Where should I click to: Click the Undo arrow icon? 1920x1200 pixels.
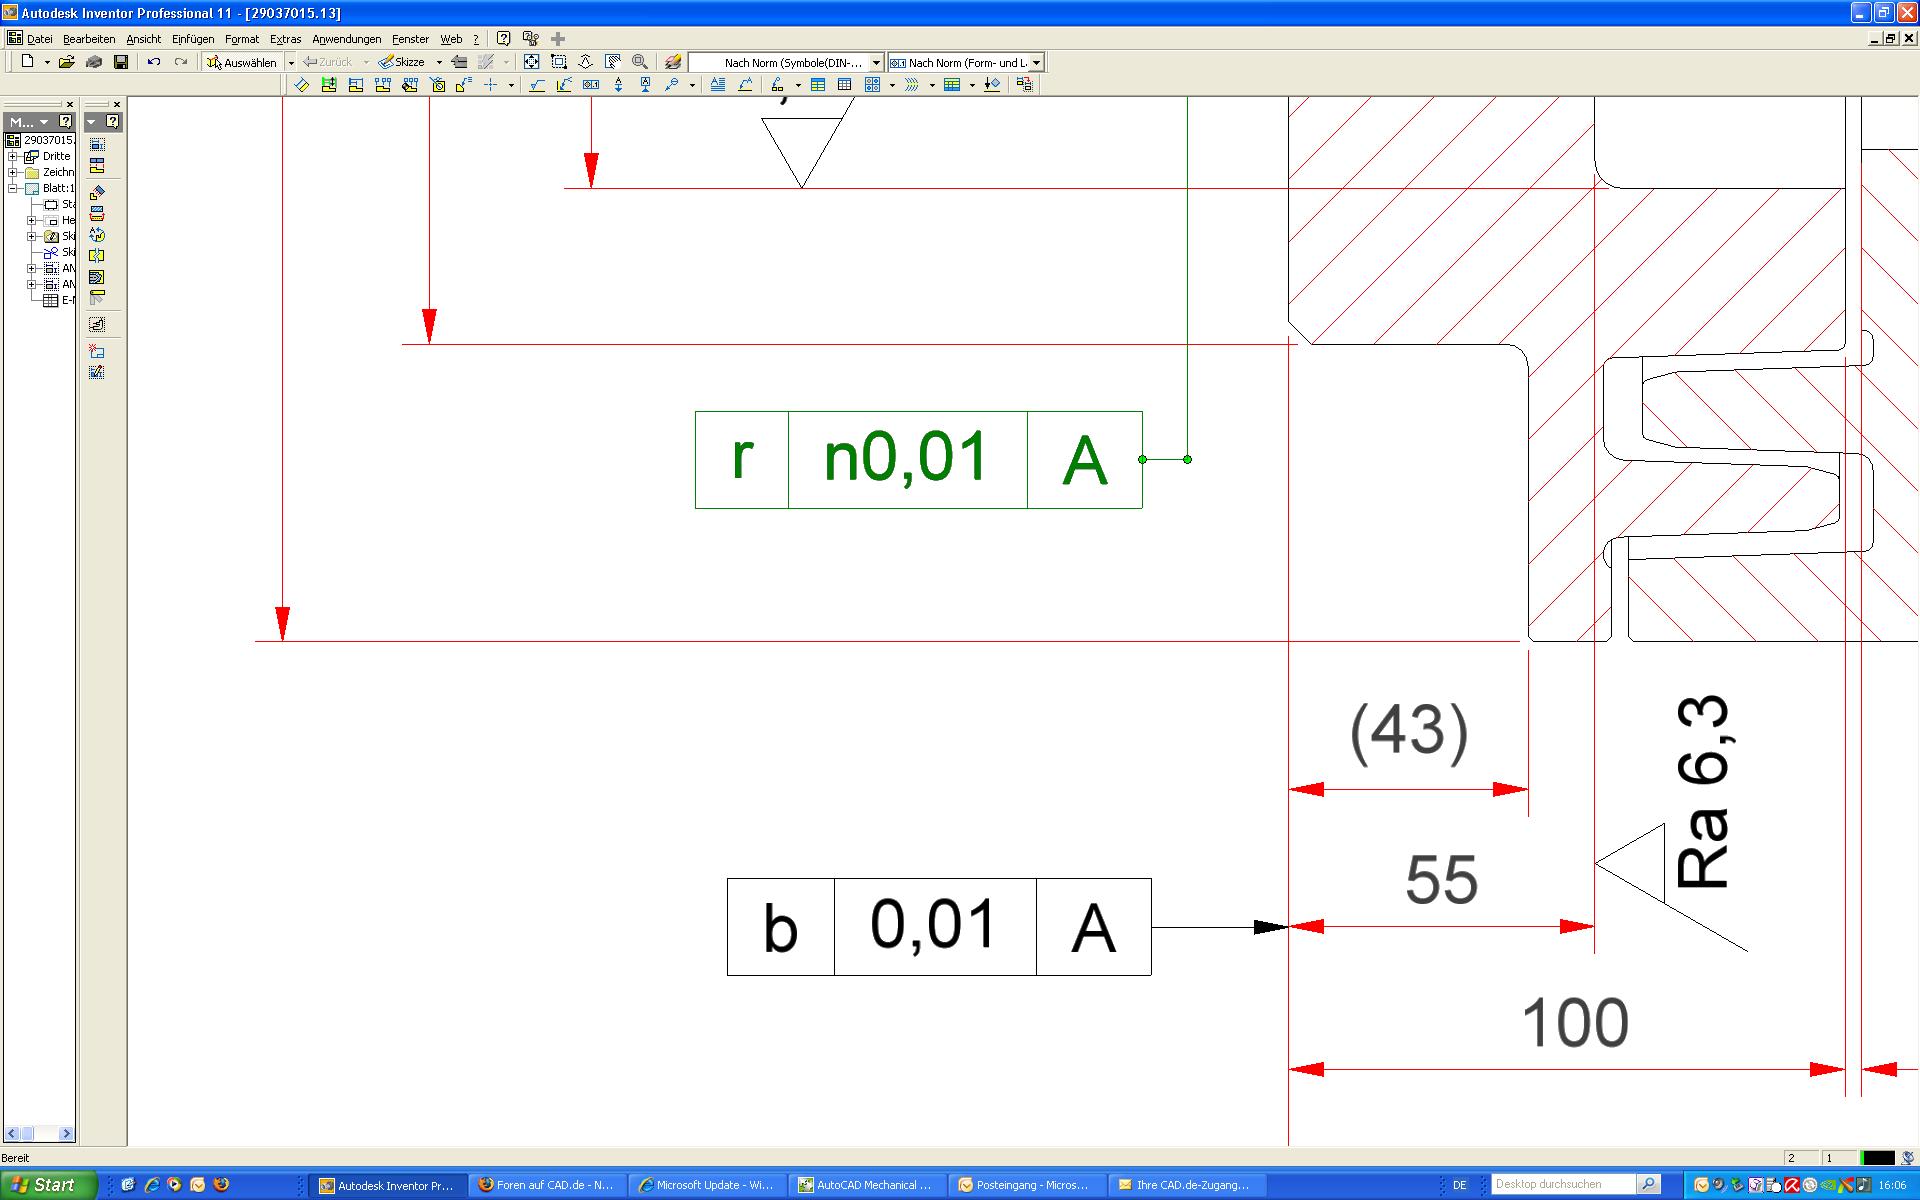click(154, 62)
